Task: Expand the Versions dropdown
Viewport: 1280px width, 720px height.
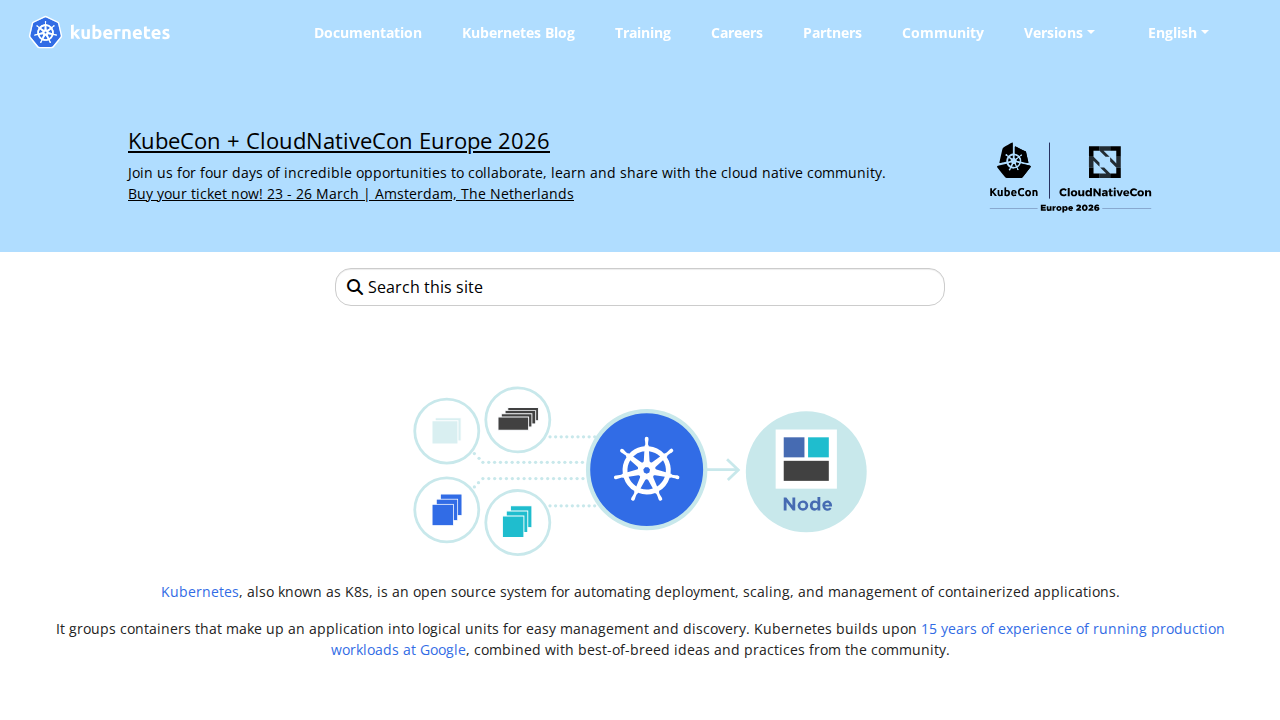Action: coord(1059,33)
